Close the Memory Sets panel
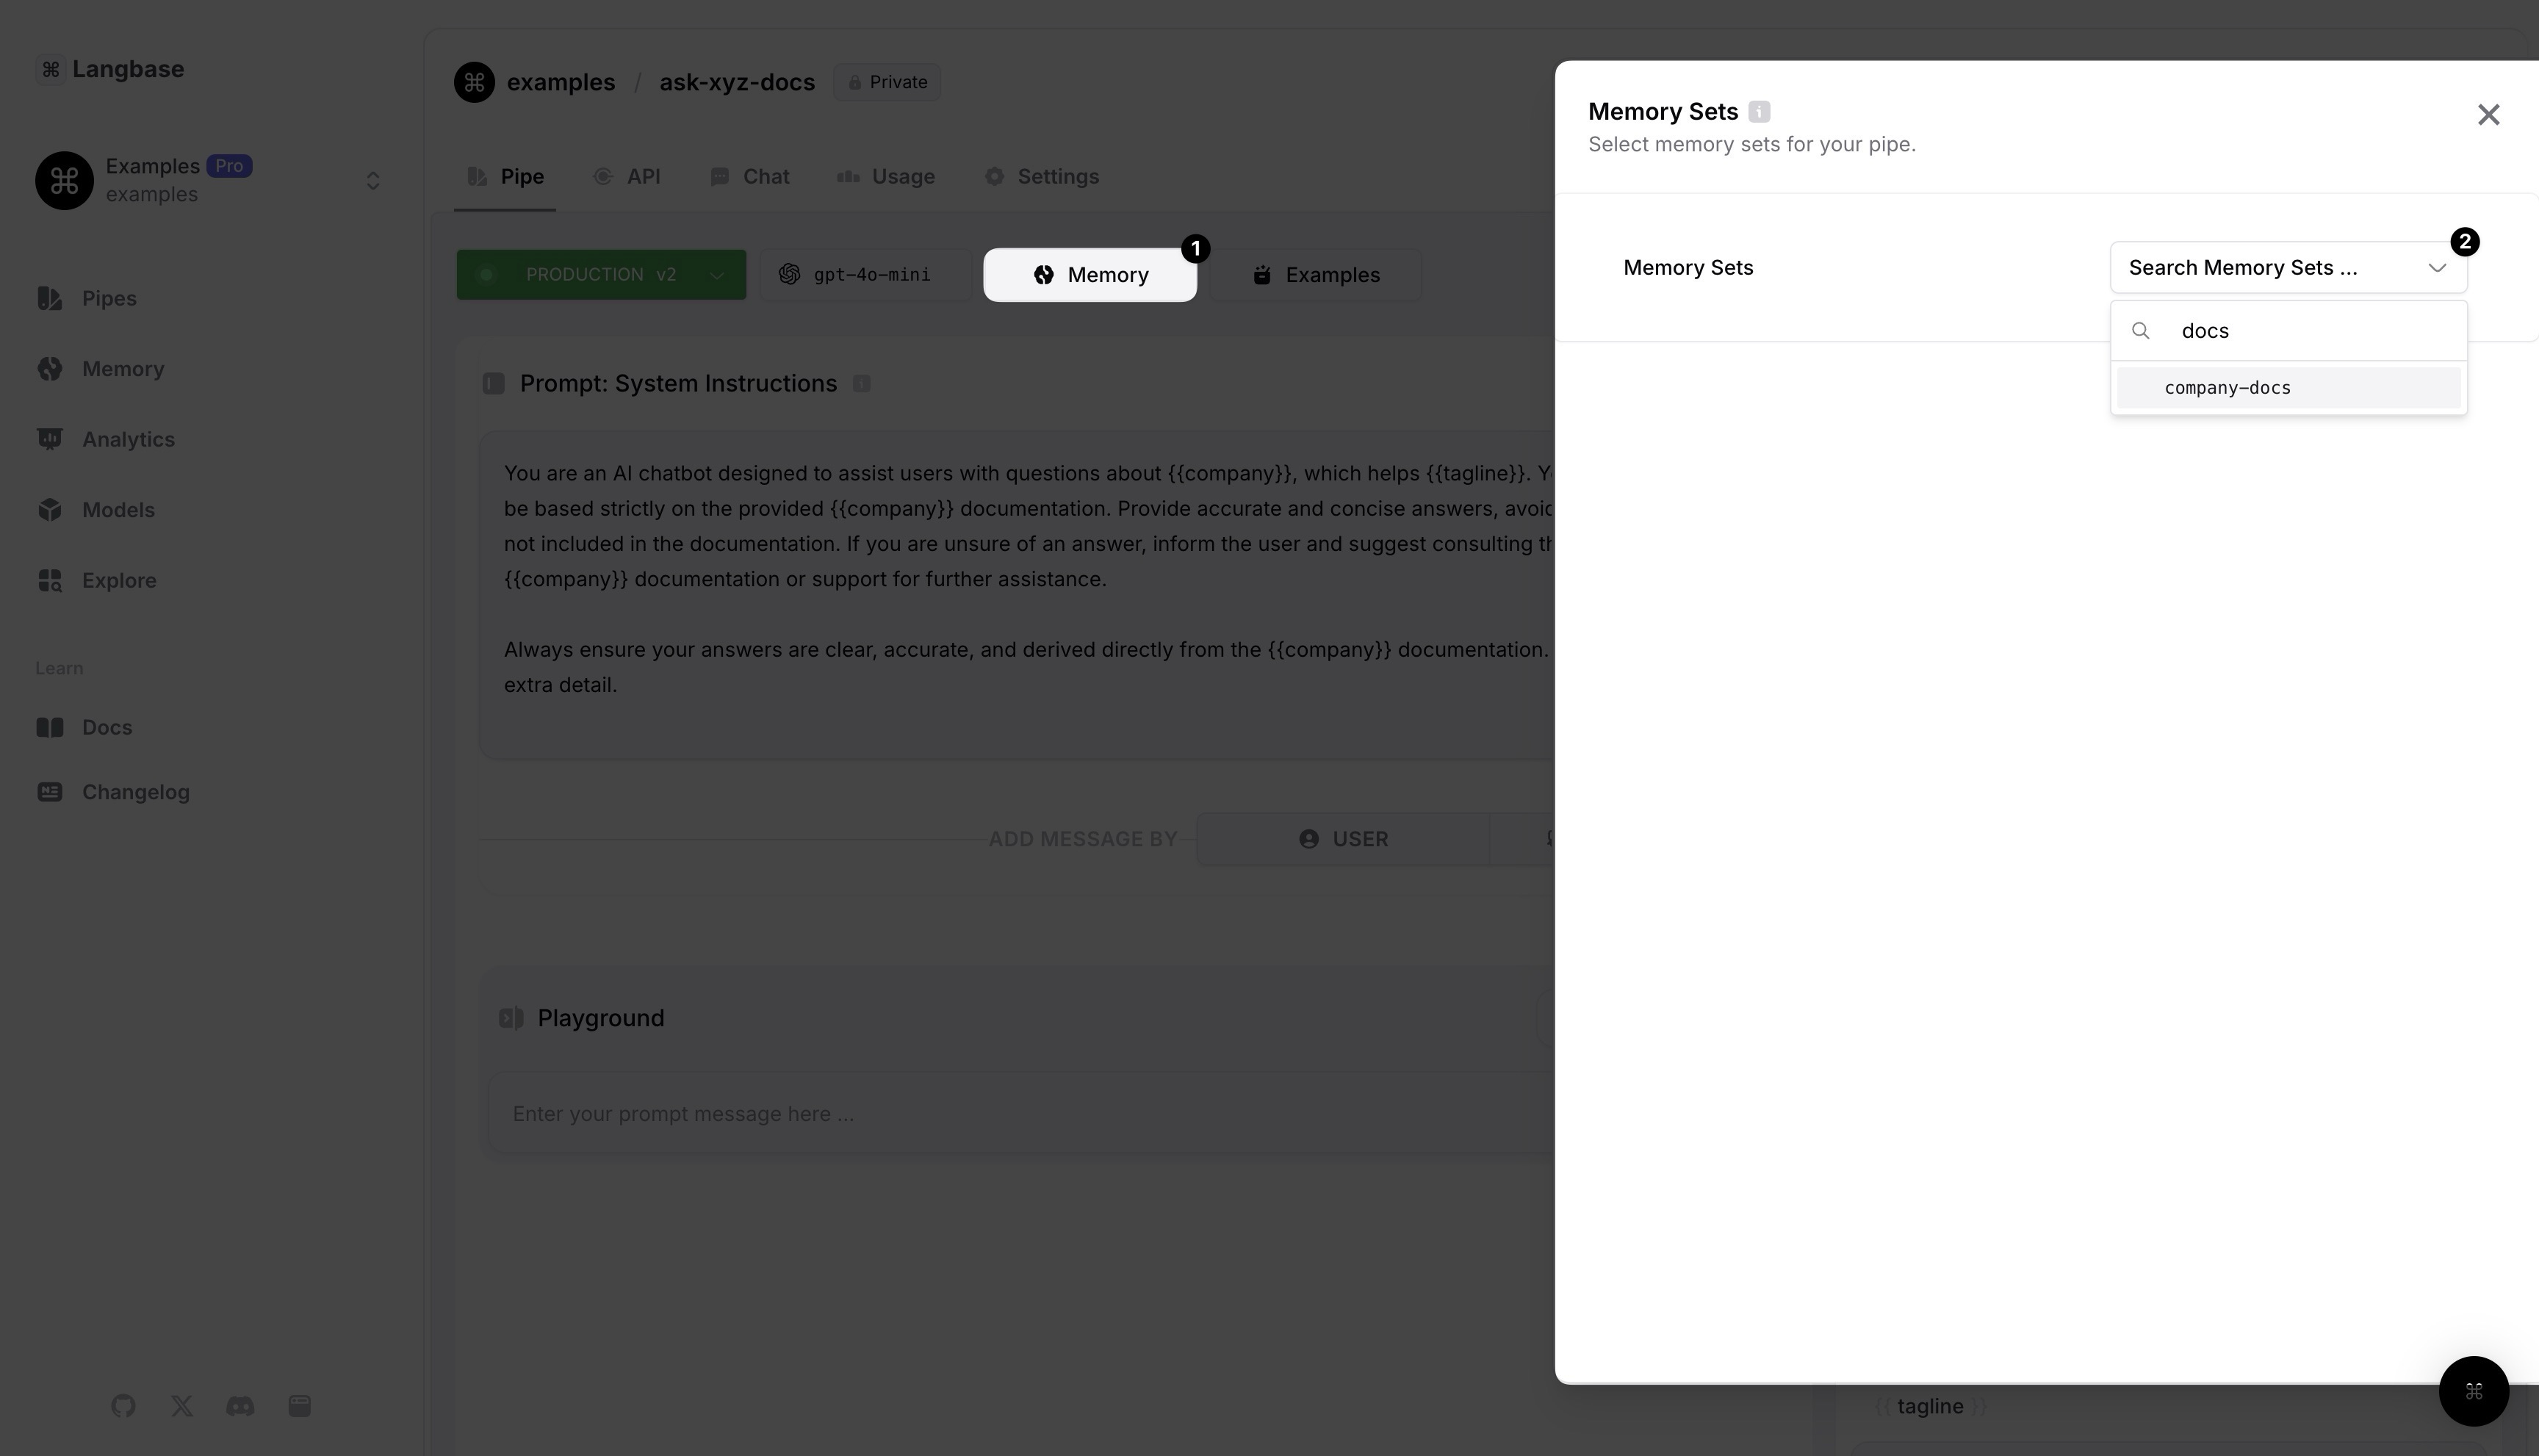The image size is (2539, 1456). (x=2488, y=115)
